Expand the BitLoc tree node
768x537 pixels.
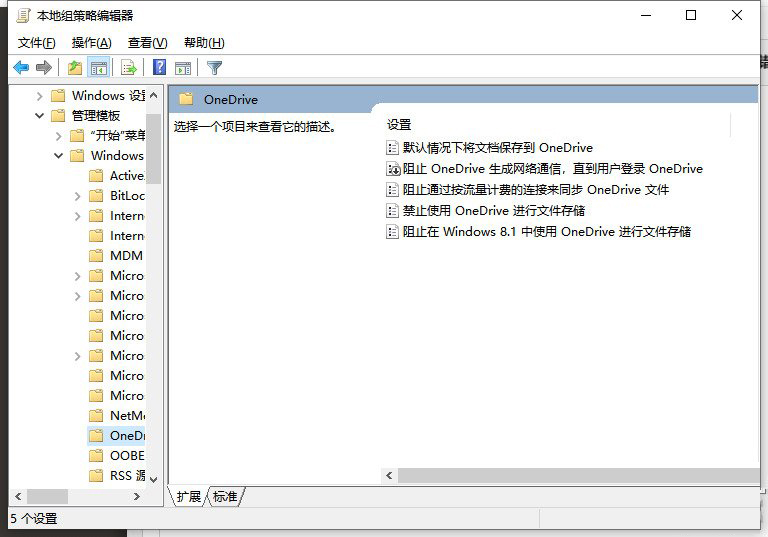[x=77, y=196]
